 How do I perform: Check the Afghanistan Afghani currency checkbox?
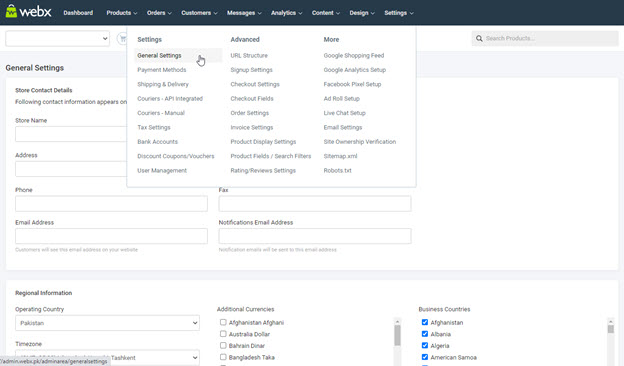click(223, 322)
